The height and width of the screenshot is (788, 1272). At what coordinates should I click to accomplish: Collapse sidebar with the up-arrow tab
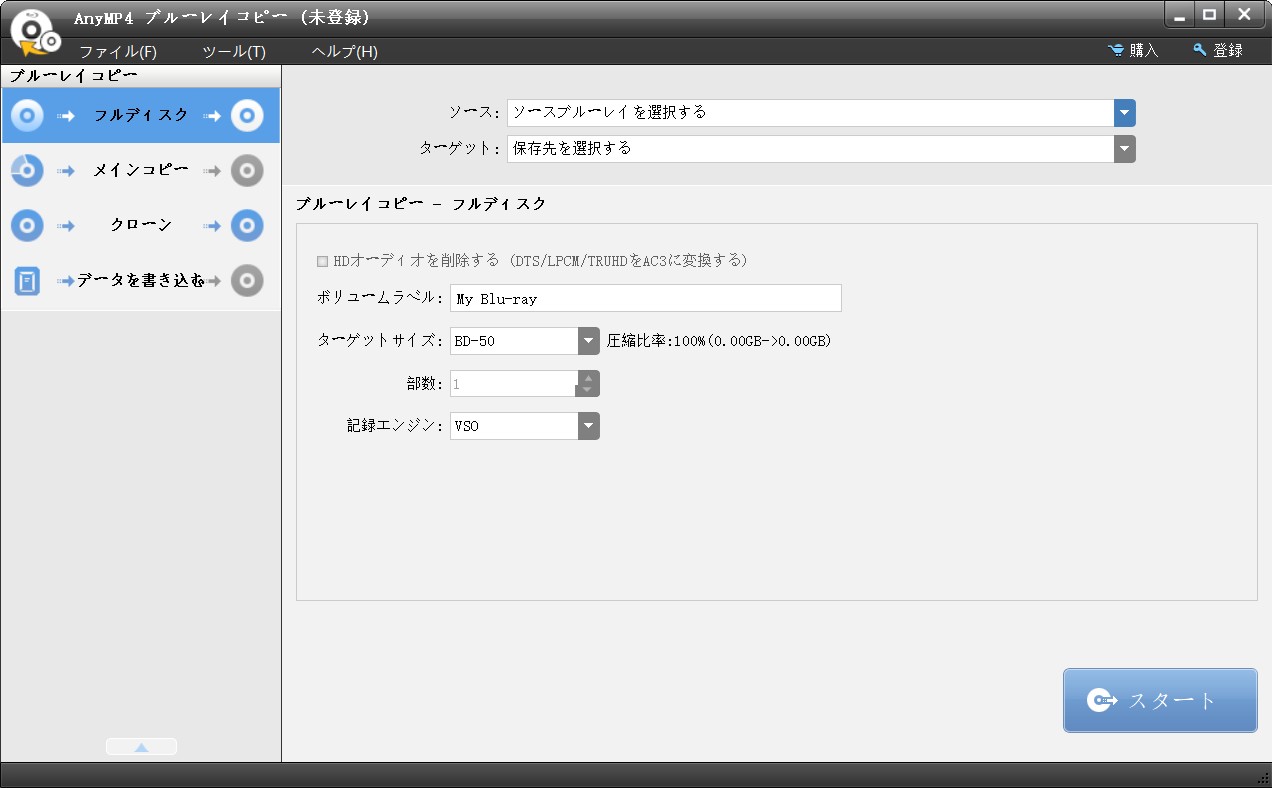(141, 746)
